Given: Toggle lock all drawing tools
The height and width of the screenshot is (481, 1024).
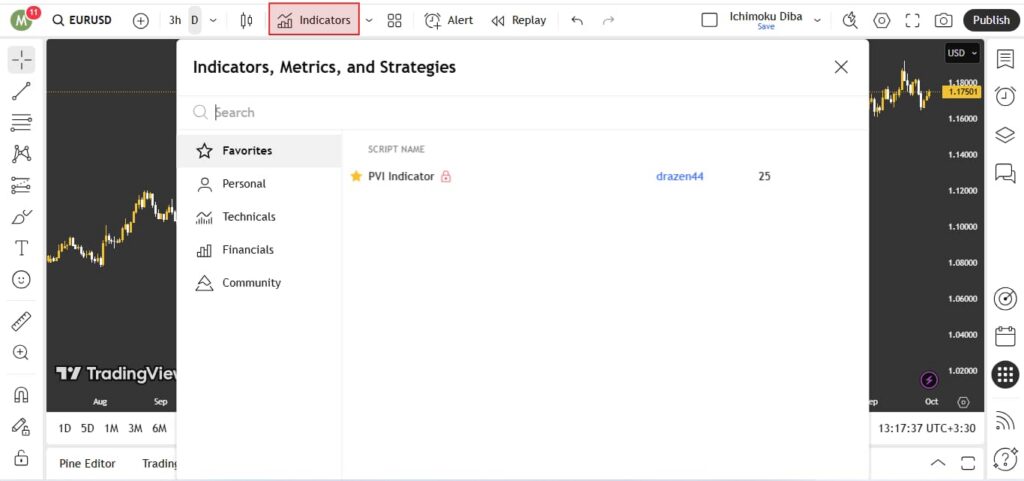Looking at the screenshot, I should pyautogui.click(x=21, y=458).
